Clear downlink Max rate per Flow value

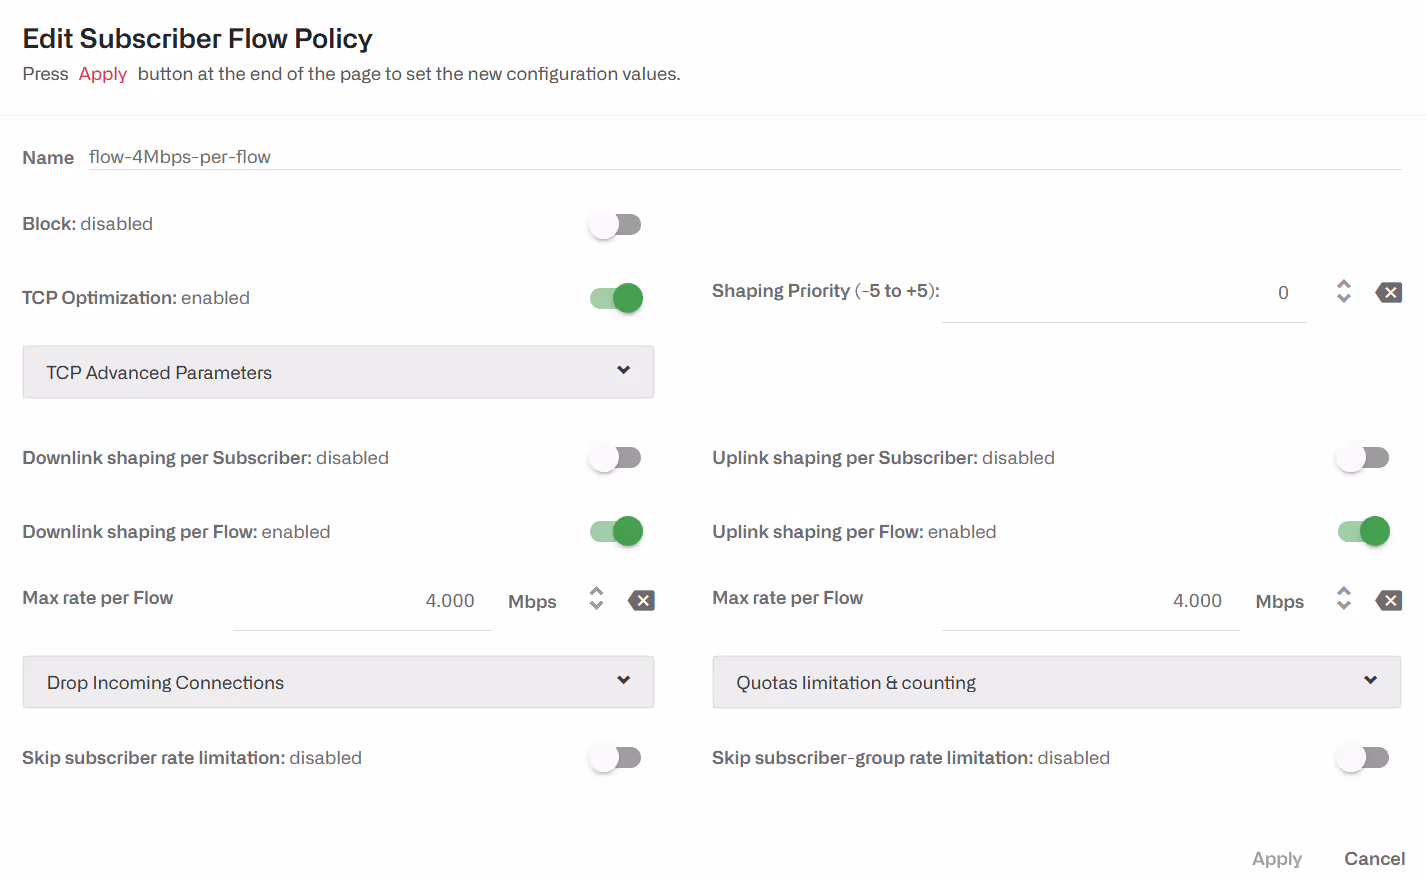[x=641, y=601]
